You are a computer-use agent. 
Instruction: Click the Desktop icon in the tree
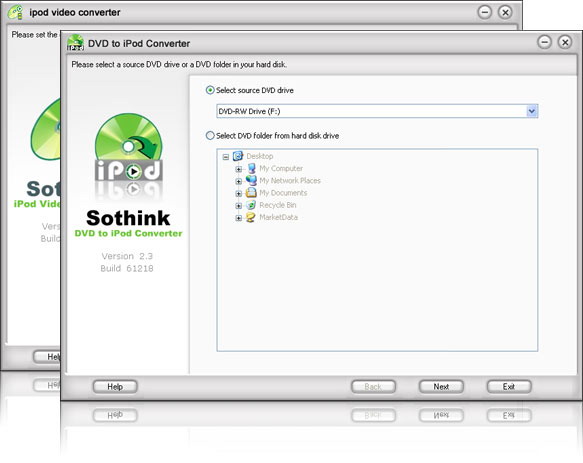(x=238, y=156)
